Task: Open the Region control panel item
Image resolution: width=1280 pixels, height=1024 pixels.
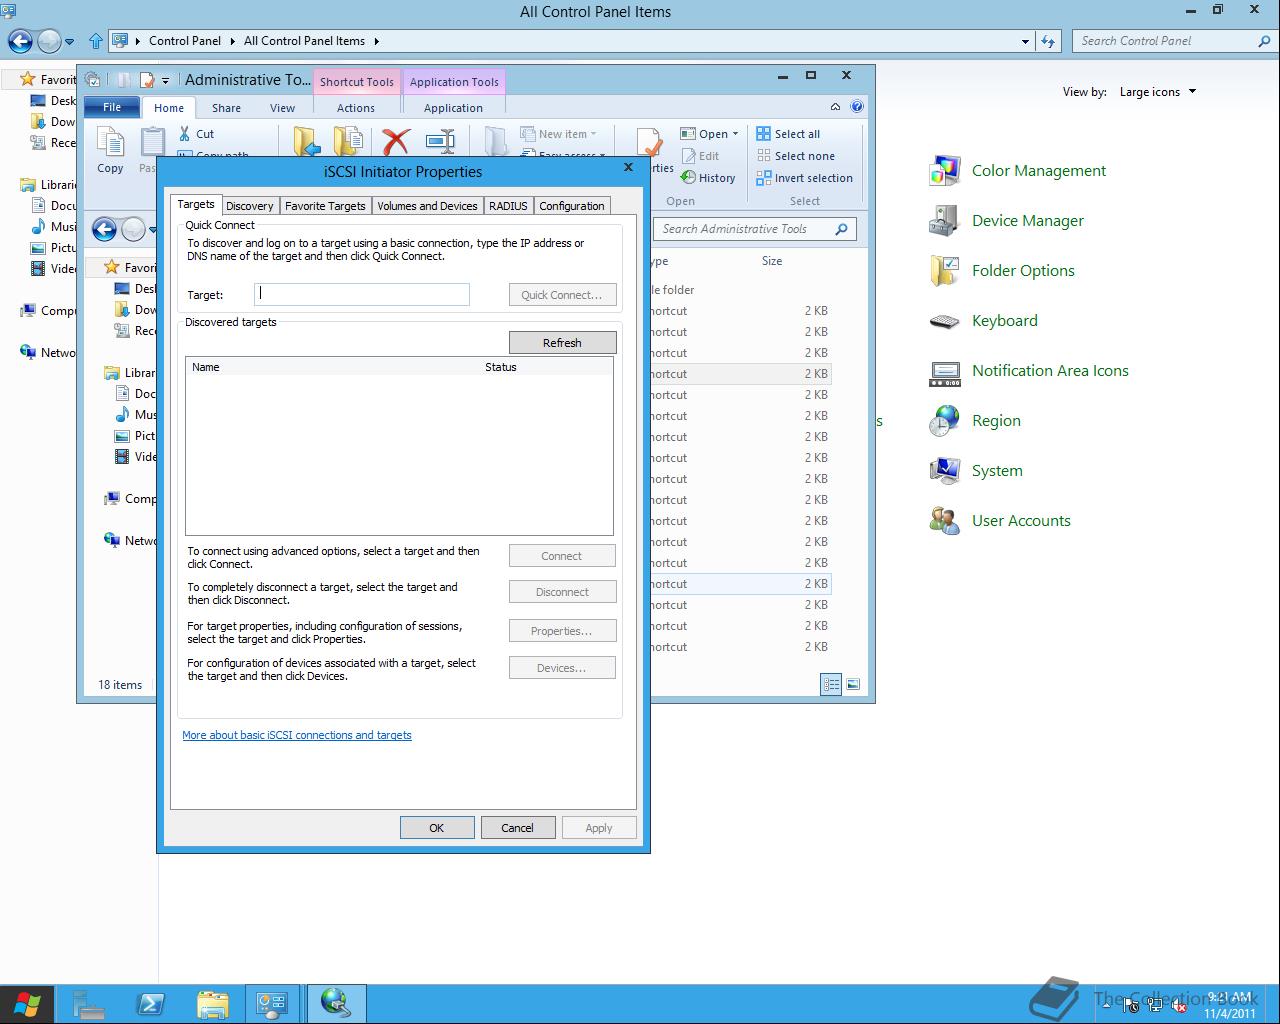Action: pyautogui.click(x=975, y=421)
